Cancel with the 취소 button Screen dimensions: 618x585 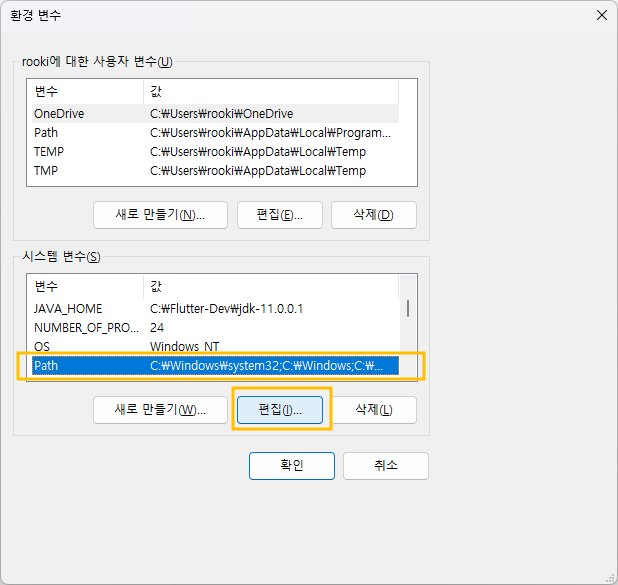point(385,466)
